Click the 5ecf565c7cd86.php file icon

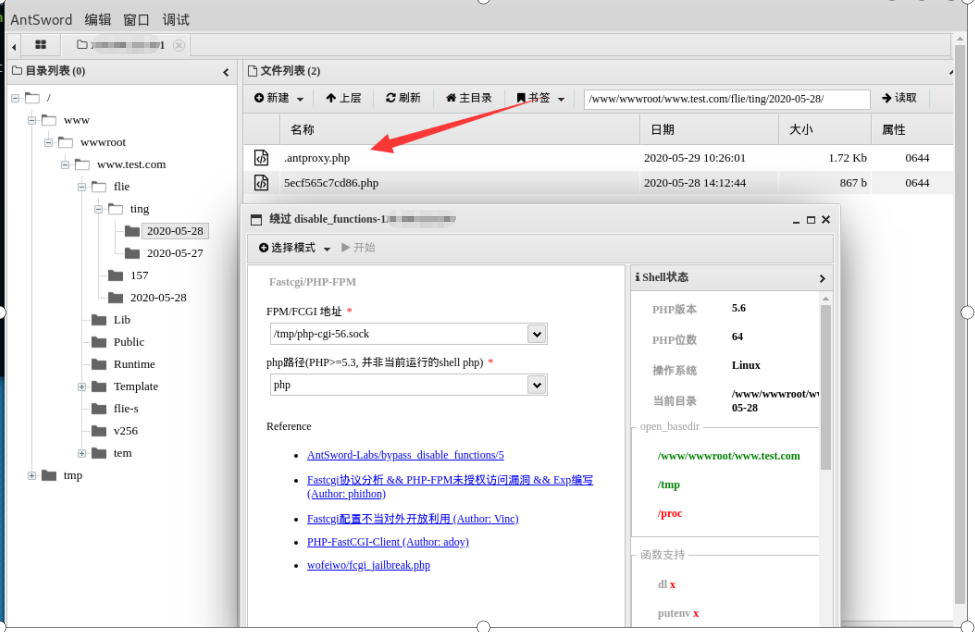tap(260, 183)
